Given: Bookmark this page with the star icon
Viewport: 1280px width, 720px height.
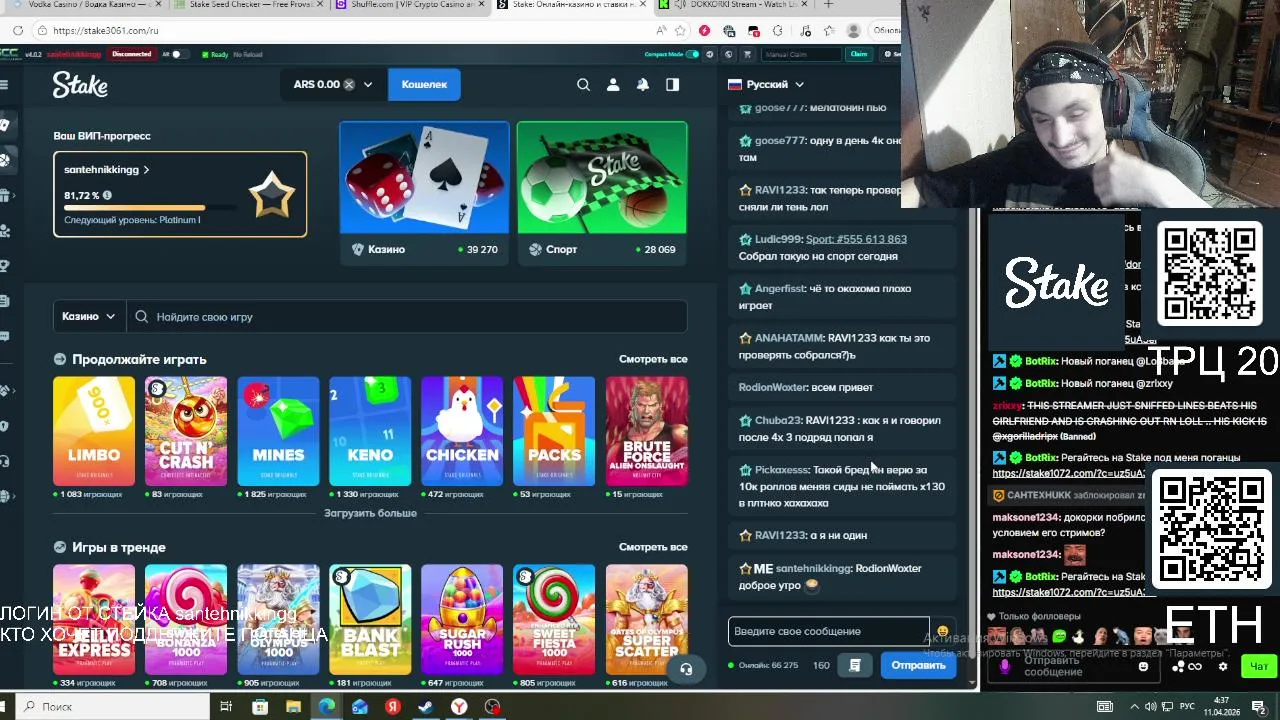Looking at the screenshot, I should coord(681,30).
